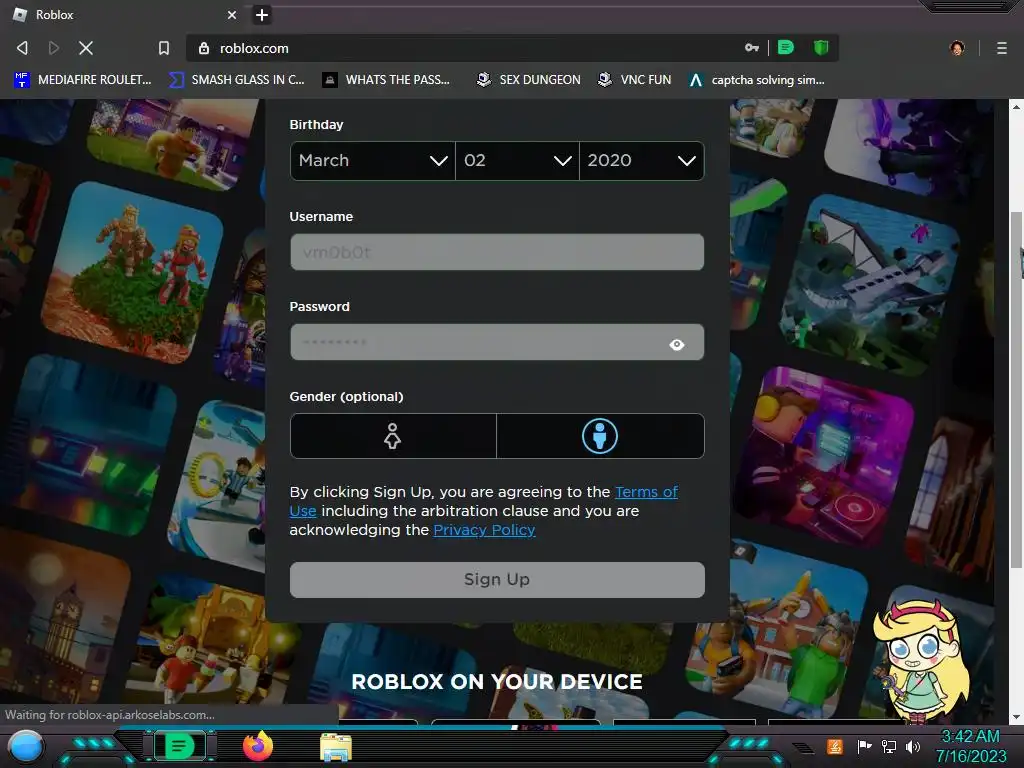Click the lock icon beside roblox.com
1024x768 pixels.
[204, 48]
